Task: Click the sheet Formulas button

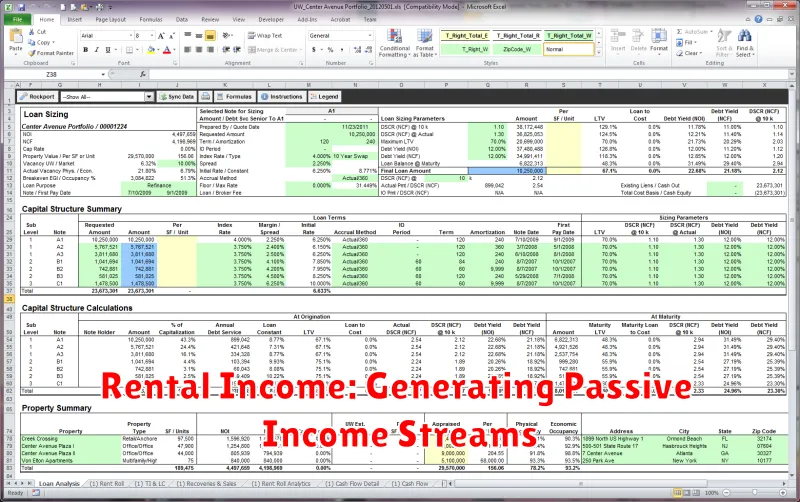Action: tap(234, 96)
